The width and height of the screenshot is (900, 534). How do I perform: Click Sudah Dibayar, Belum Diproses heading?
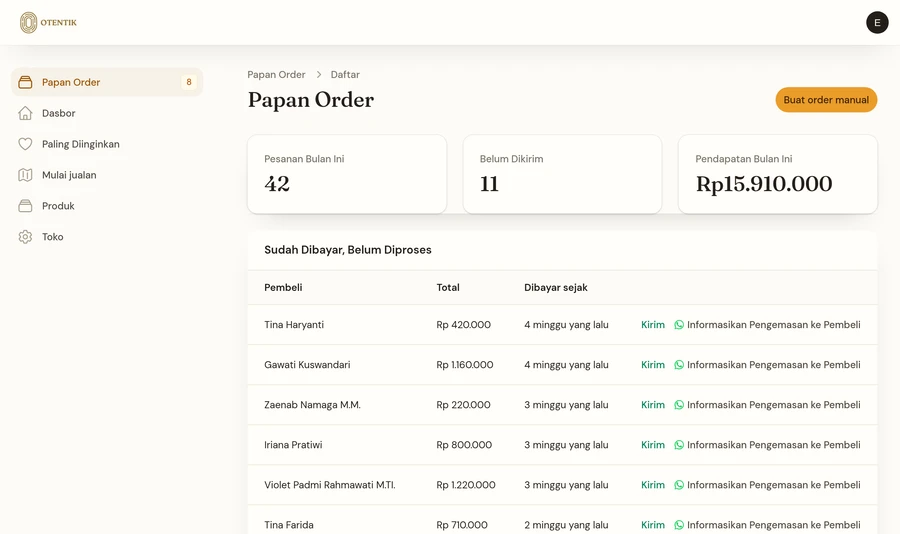348,250
